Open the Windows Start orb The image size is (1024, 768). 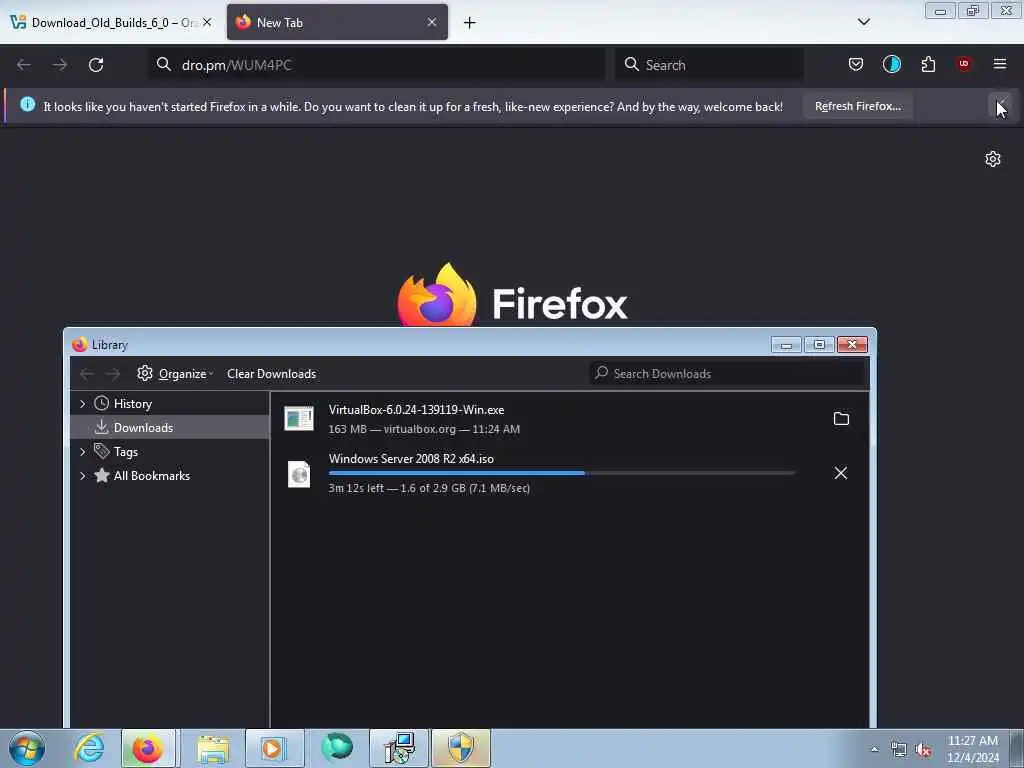click(x=27, y=748)
